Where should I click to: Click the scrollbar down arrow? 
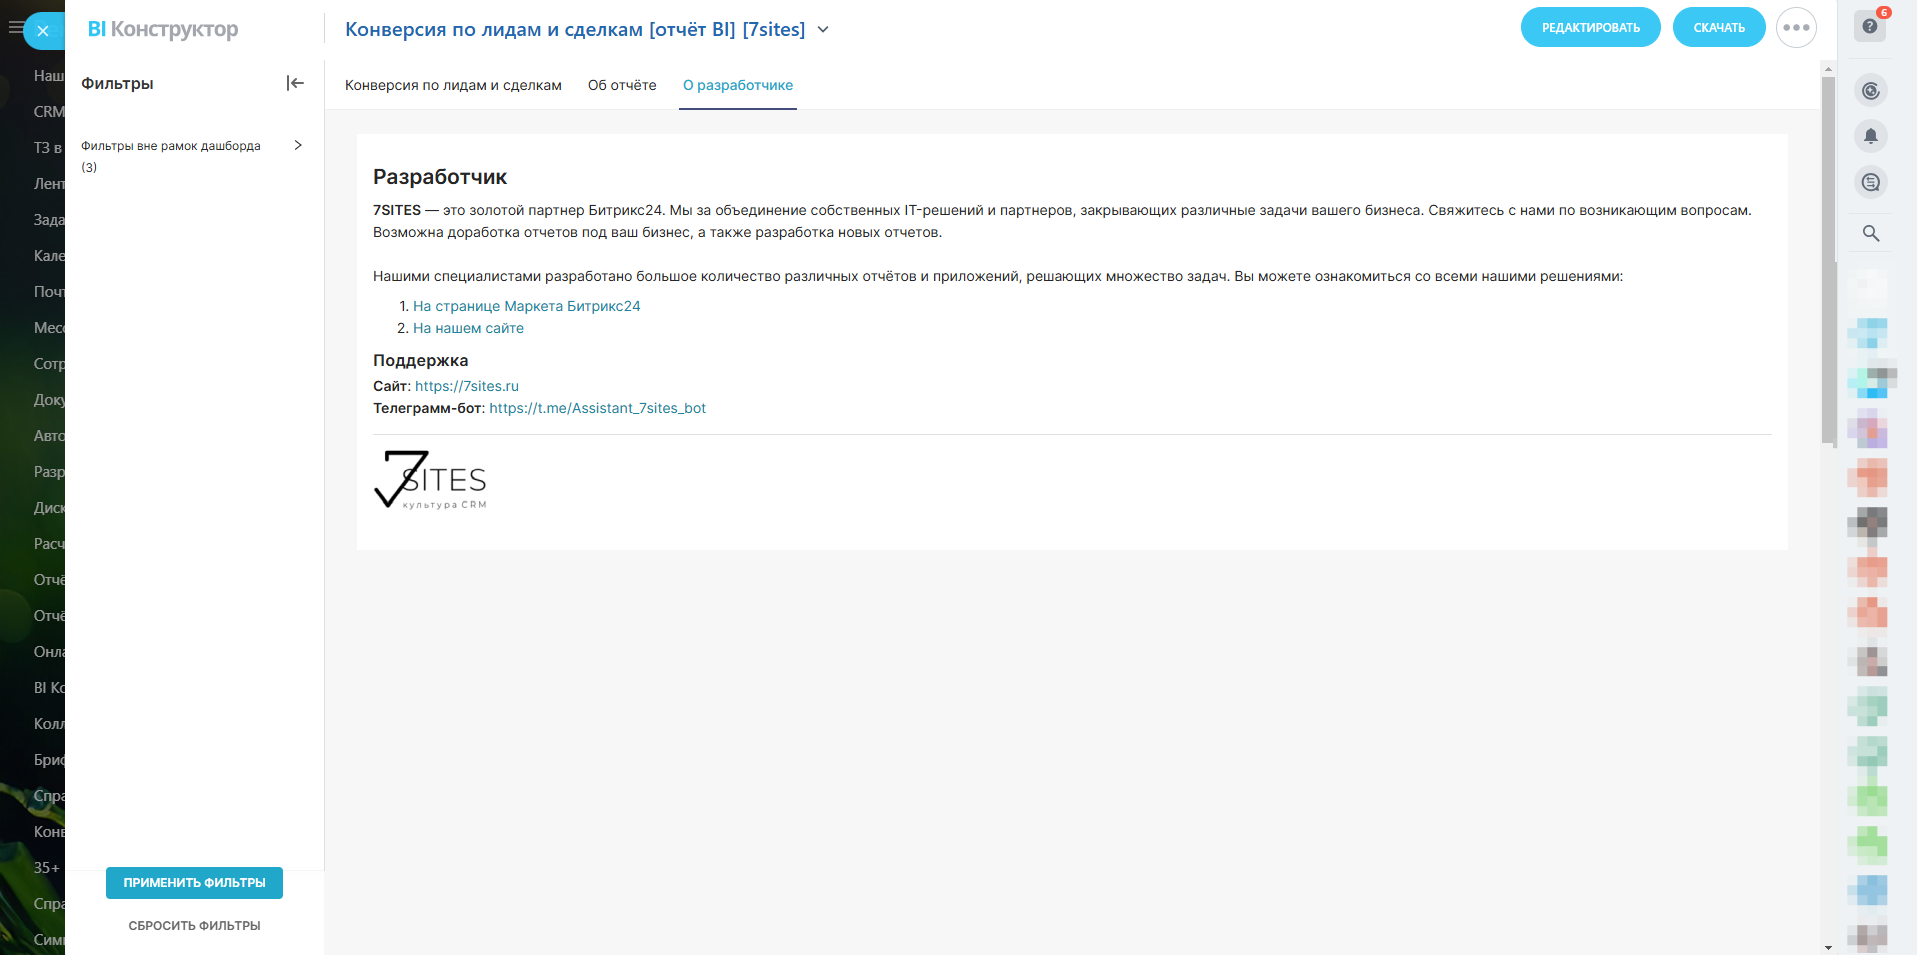click(x=1828, y=947)
